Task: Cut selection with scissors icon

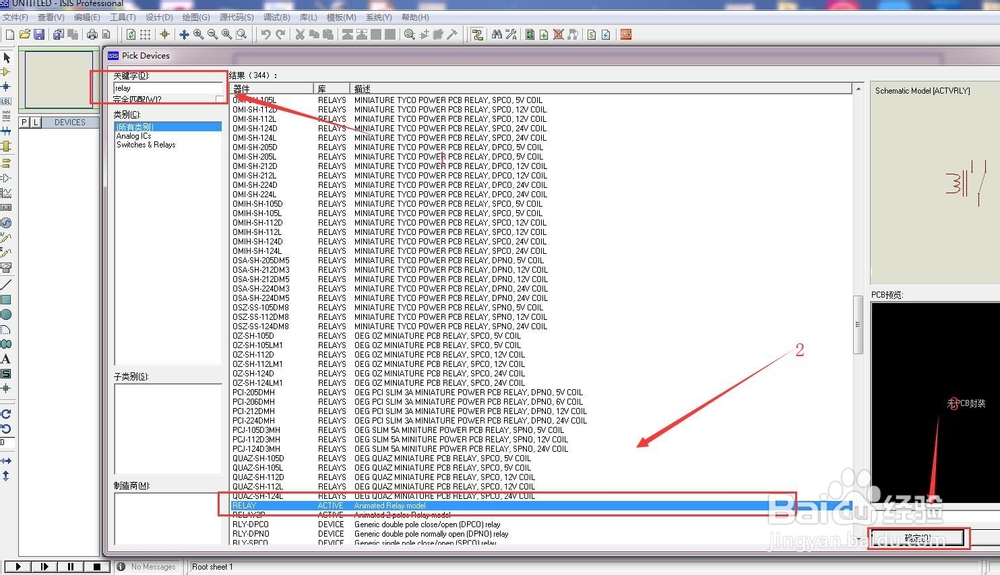Action: (300, 34)
